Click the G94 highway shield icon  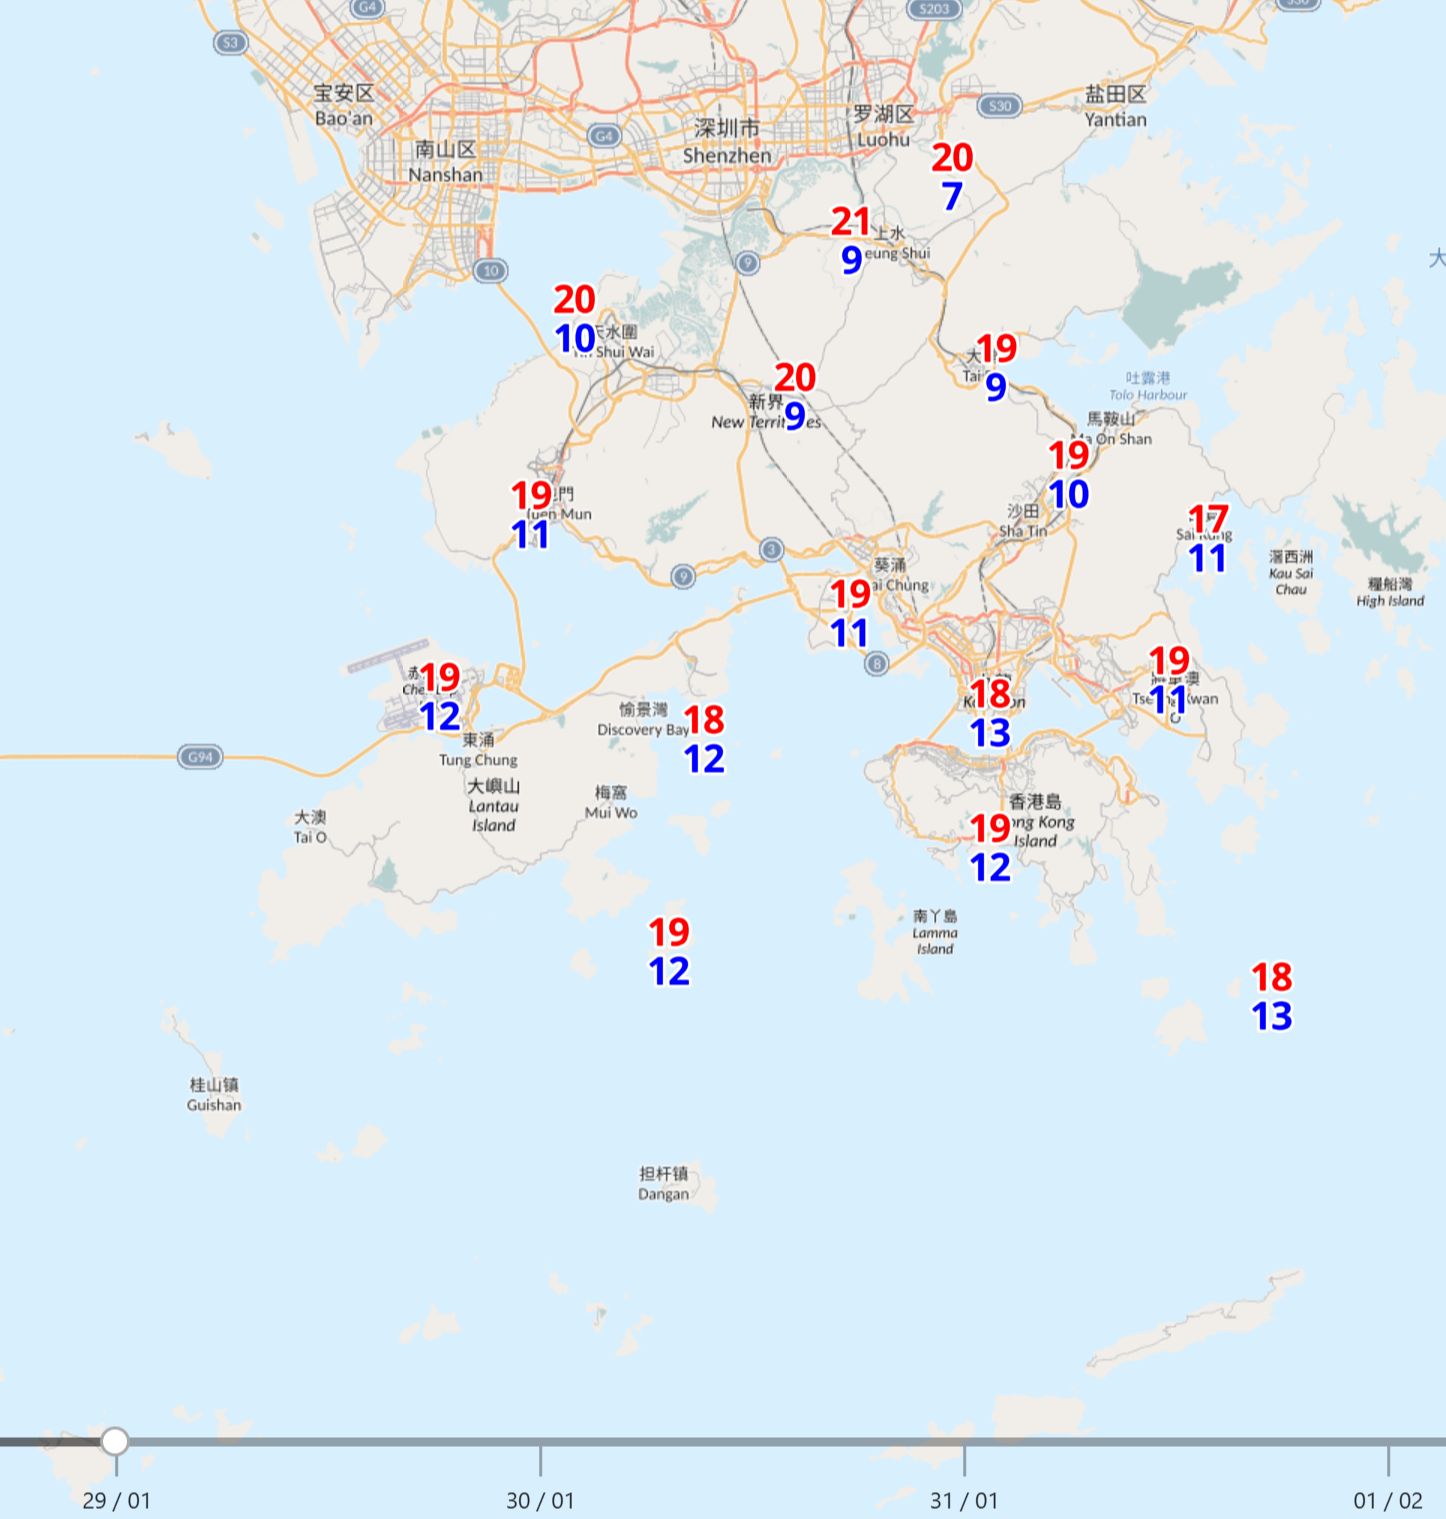pos(200,757)
